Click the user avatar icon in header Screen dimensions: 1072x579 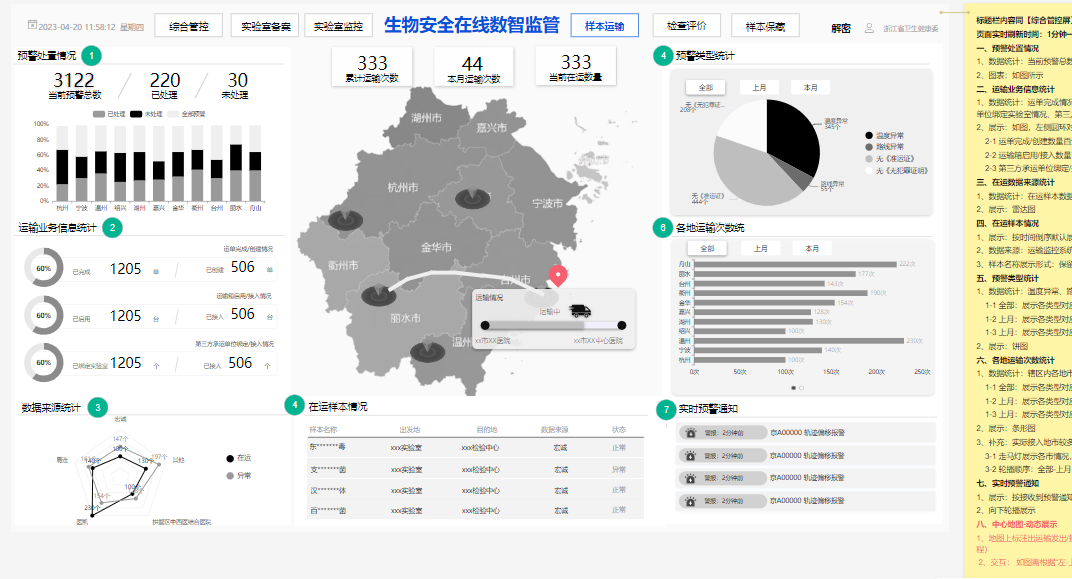(x=869, y=29)
